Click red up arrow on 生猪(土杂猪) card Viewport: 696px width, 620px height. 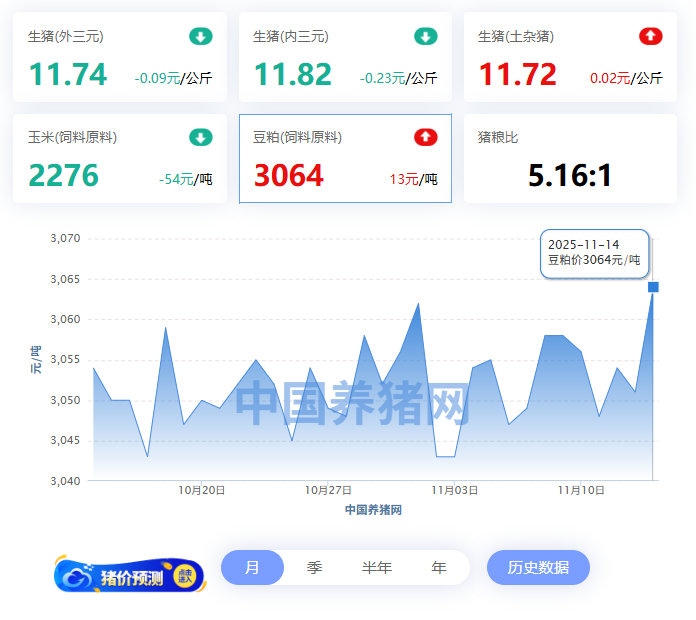651,37
